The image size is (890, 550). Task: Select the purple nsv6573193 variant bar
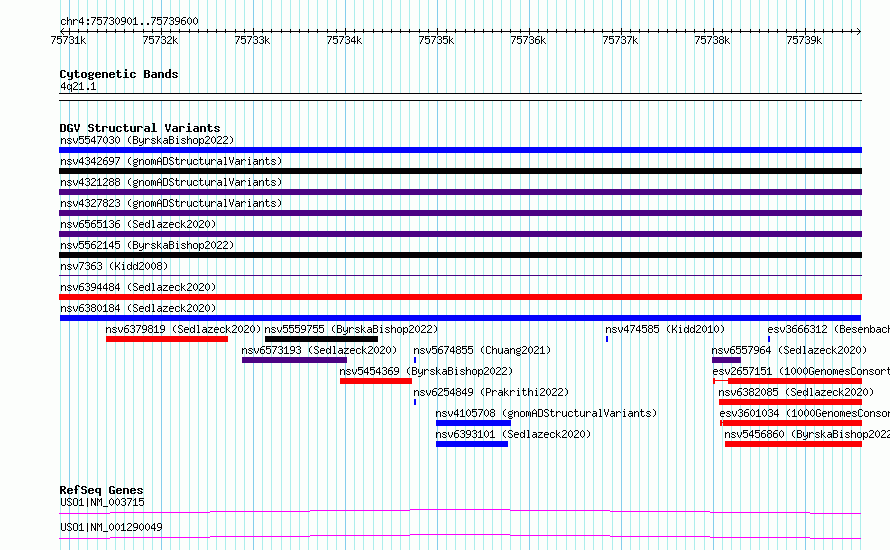[x=295, y=360]
